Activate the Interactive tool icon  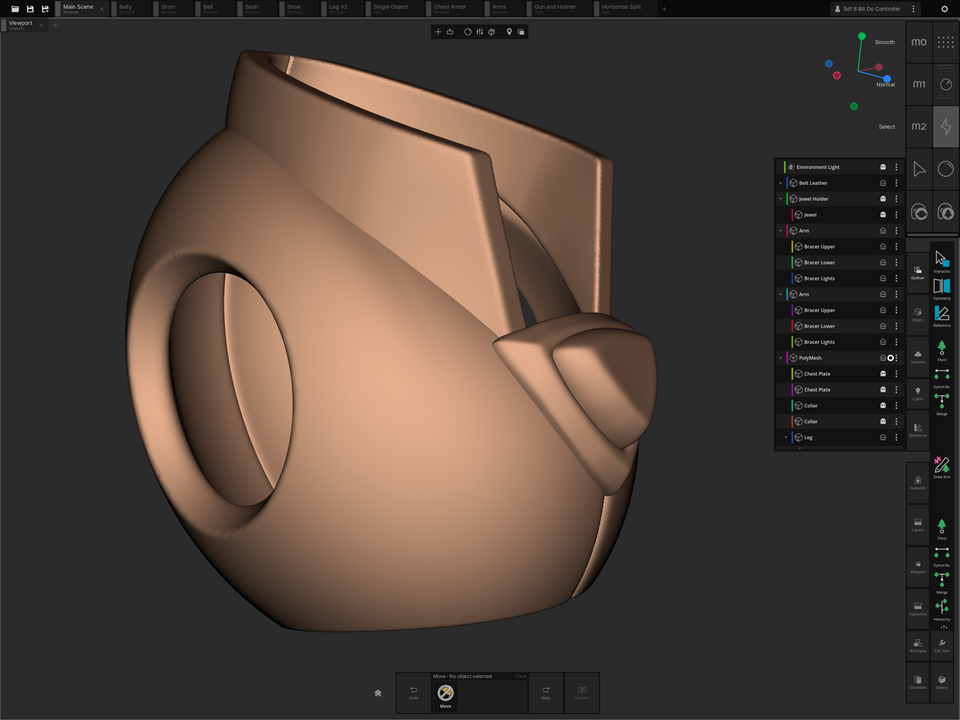[942, 259]
